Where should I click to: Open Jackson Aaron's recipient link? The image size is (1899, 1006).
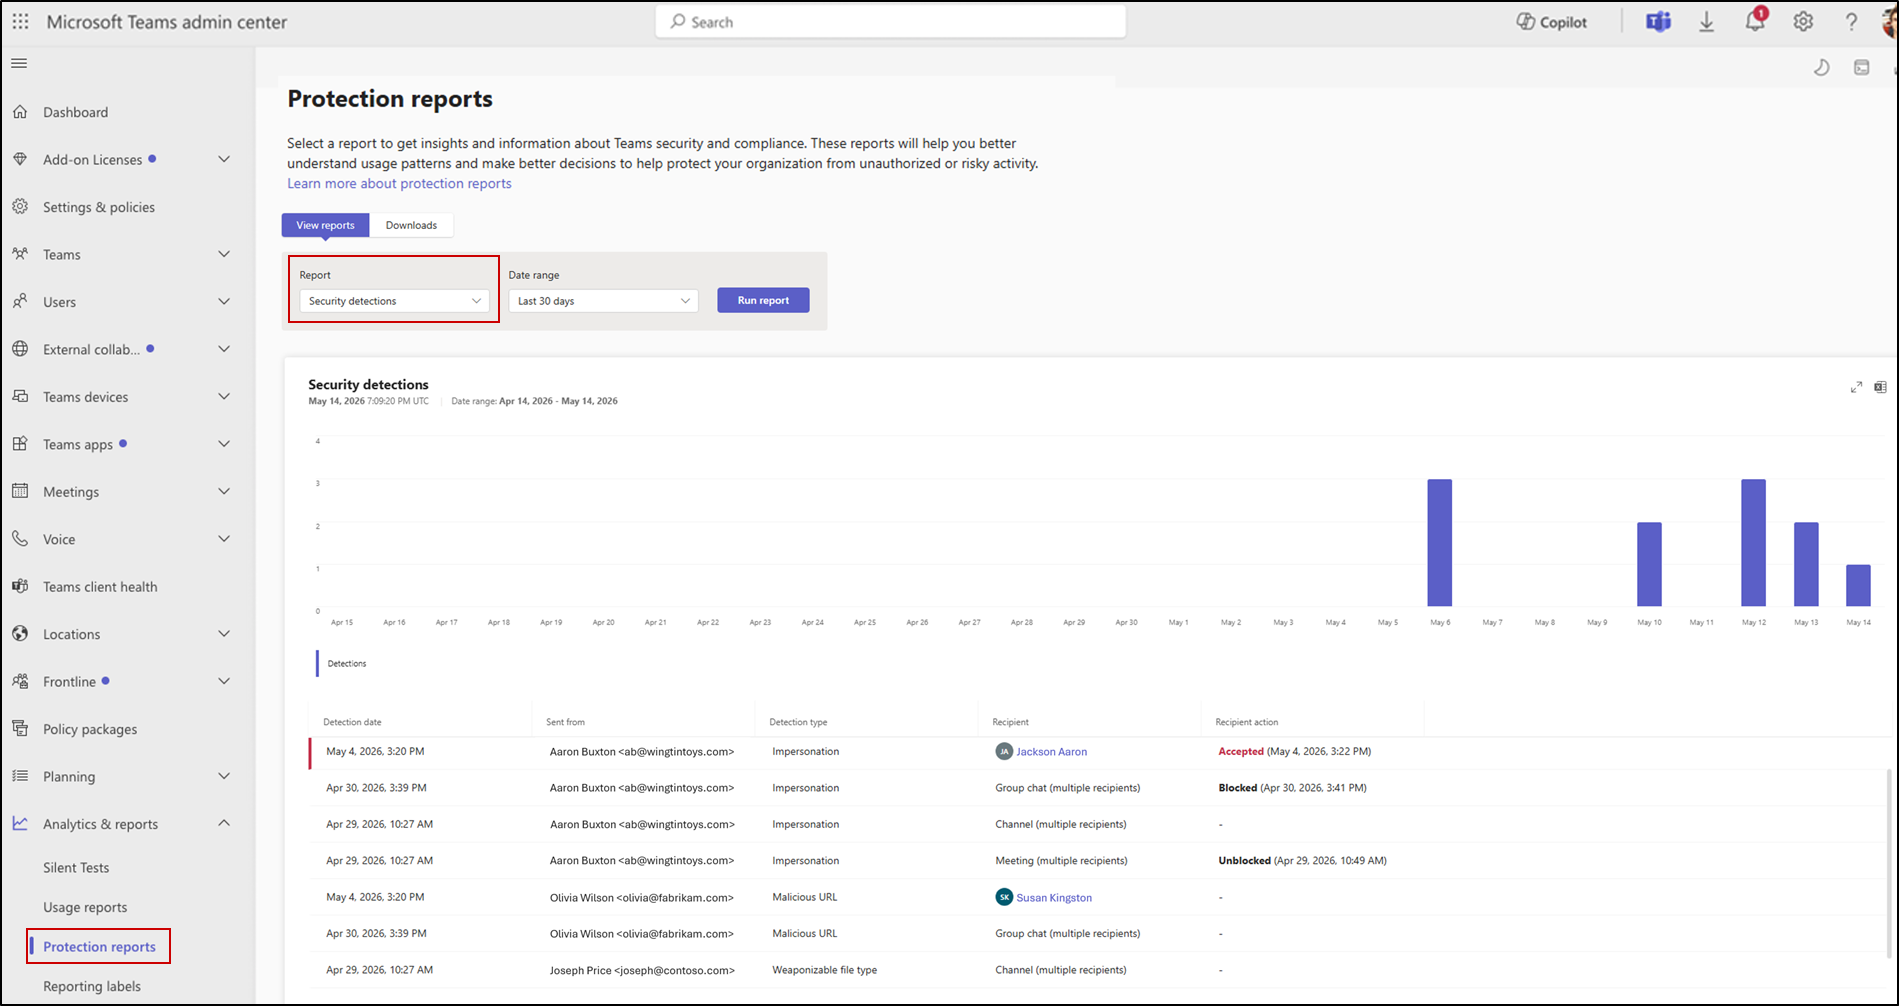point(1051,752)
